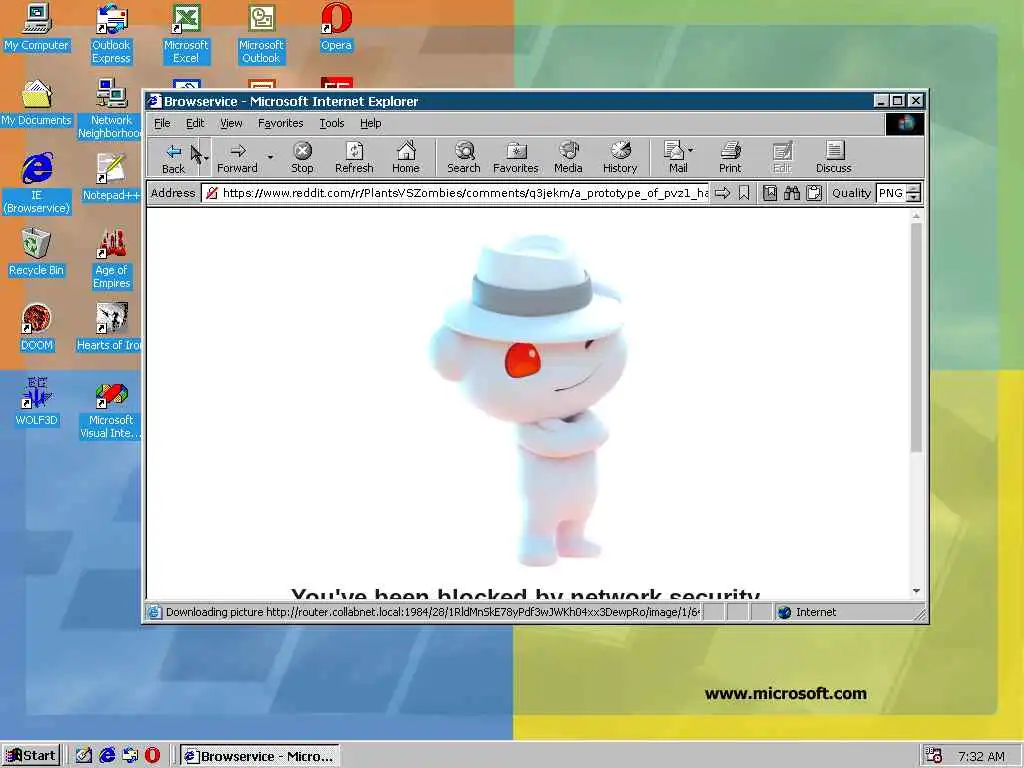Viewport: 1024px width, 768px height.
Task: Click the Internet security zone indicator
Action: [x=807, y=613]
